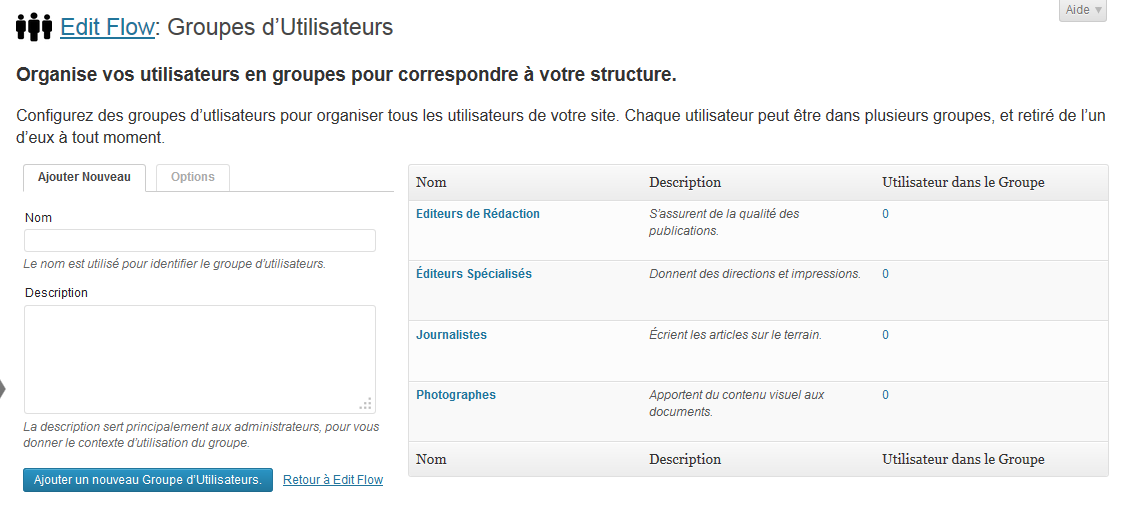
Task: Click Ajouter un nouveau Groupe d'Utilisateurs button
Action: [148, 480]
